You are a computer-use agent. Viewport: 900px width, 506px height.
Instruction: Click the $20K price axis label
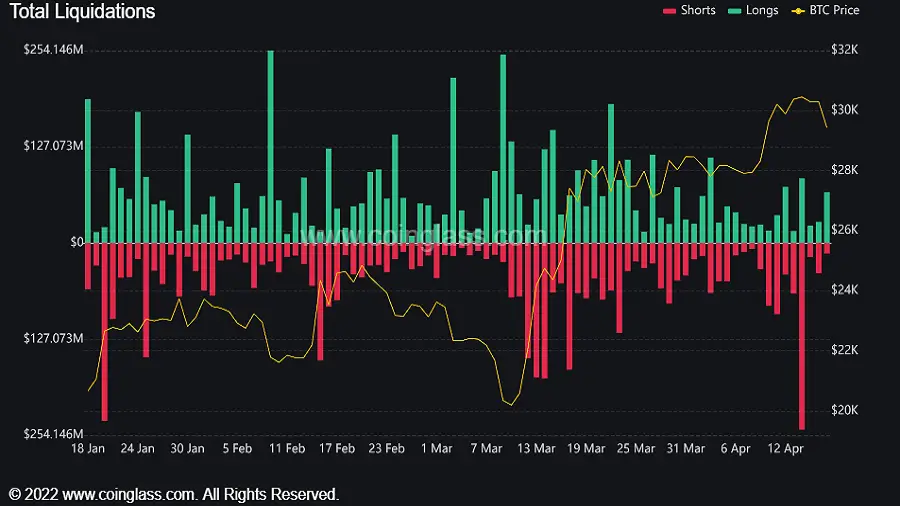pos(845,411)
